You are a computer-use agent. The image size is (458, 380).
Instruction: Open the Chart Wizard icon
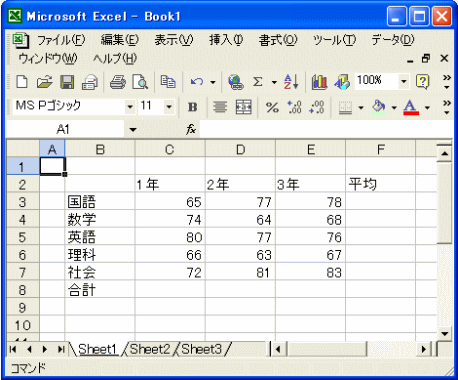tap(319, 82)
